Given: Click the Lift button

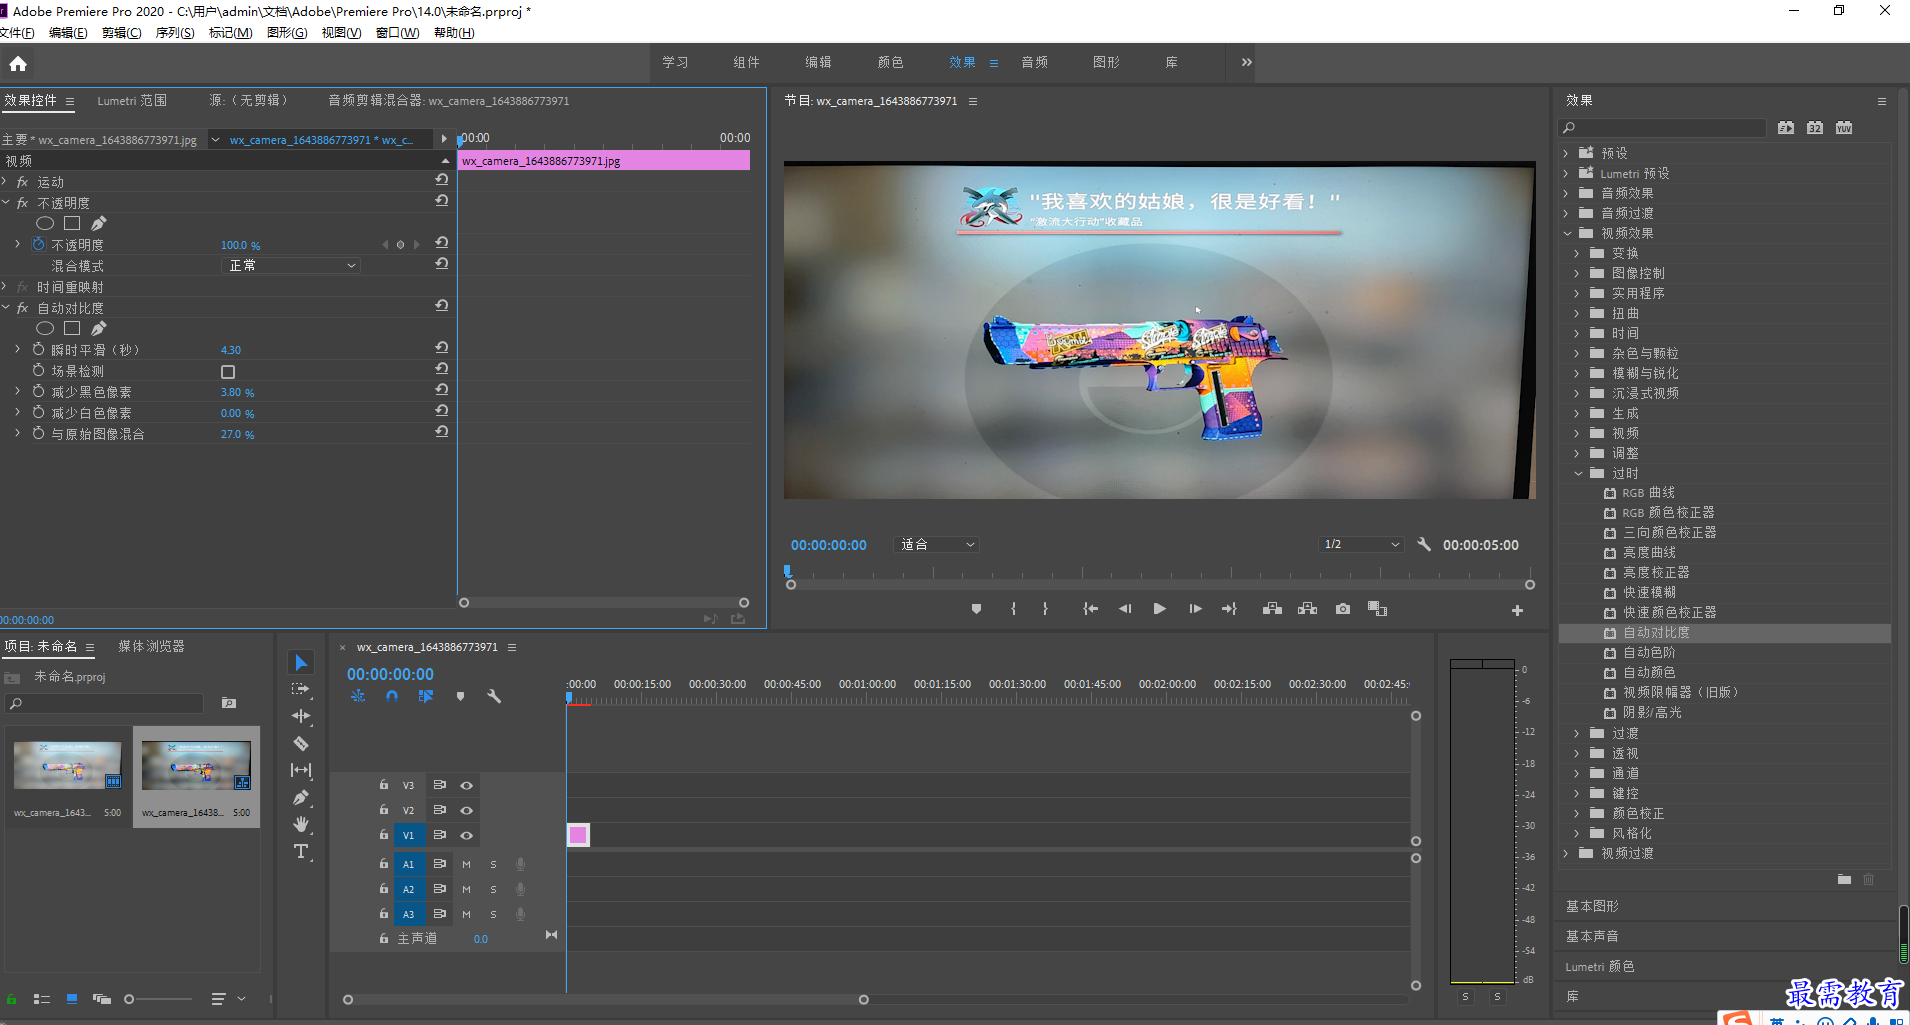Looking at the screenshot, I should coord(1272,609).
